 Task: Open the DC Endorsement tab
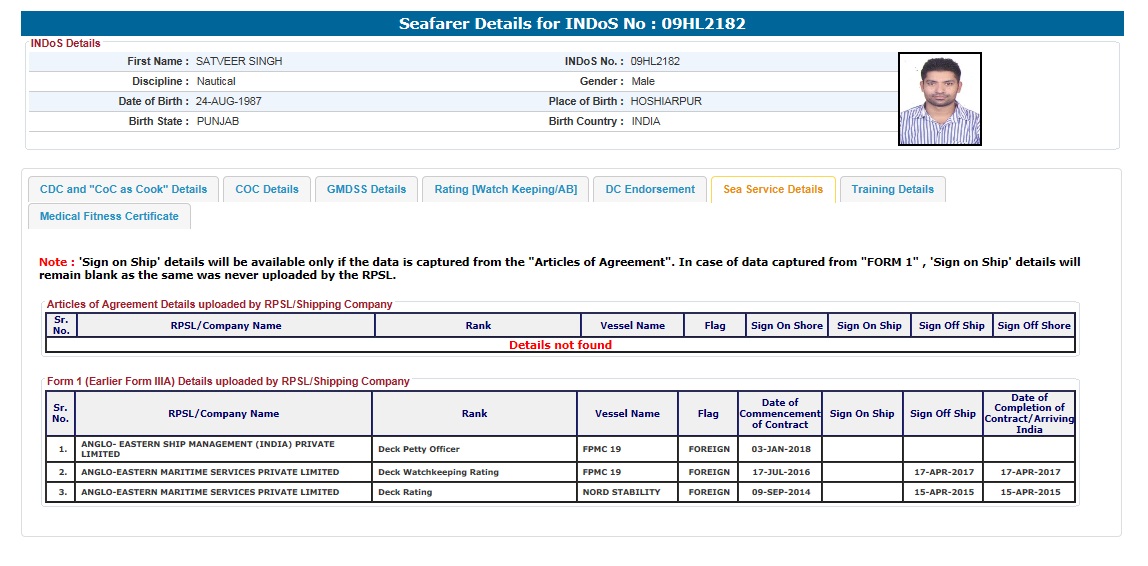click(x=650, y=189)
